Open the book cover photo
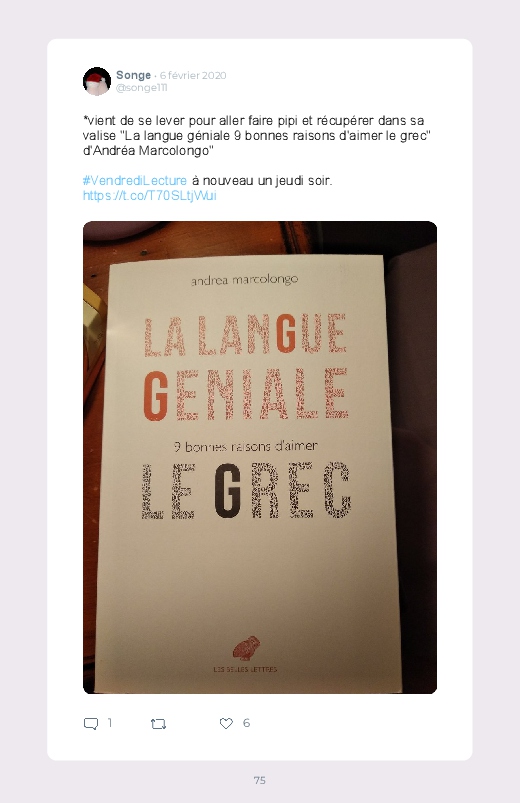This screenshot has height=803, width=520. pos(260,457)
